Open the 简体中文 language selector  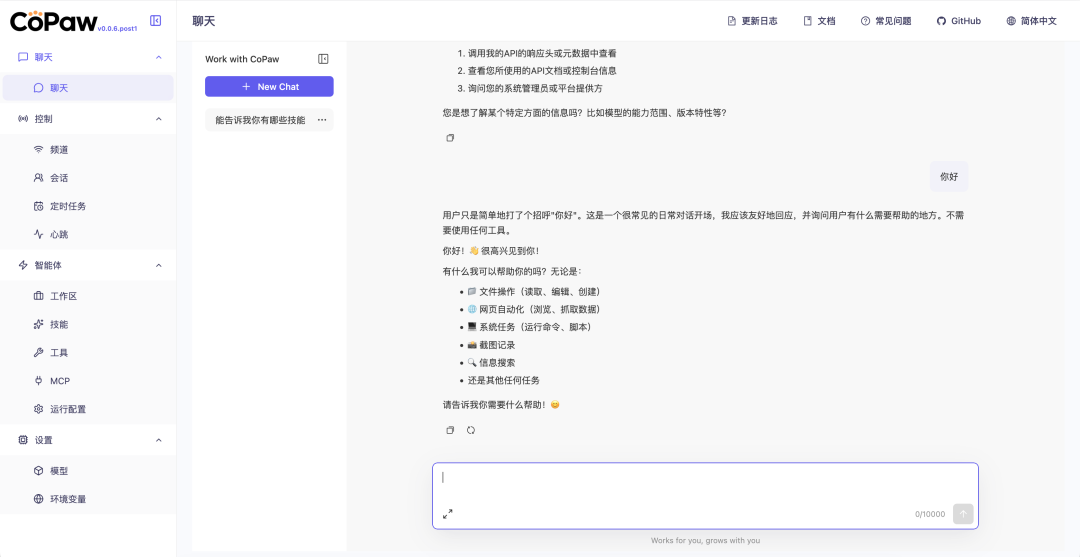click(x=1031, y=21)
